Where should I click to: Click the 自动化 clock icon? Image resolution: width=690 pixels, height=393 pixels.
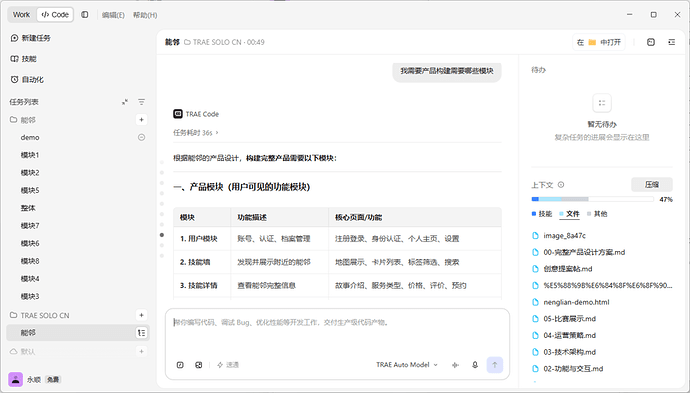[14, 80]
